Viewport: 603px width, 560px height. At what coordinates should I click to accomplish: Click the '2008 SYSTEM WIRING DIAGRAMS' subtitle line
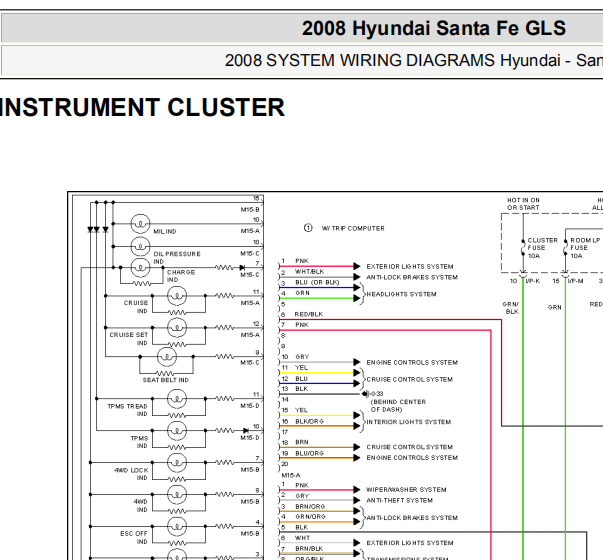click(x=414, y=60)
